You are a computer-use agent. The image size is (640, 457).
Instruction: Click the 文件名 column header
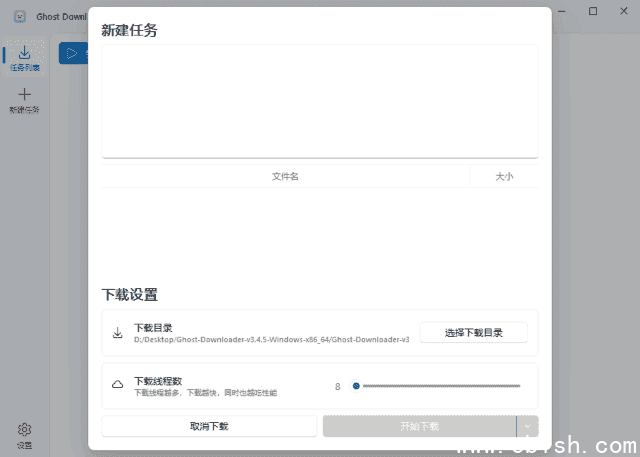[x=285, y=176]
